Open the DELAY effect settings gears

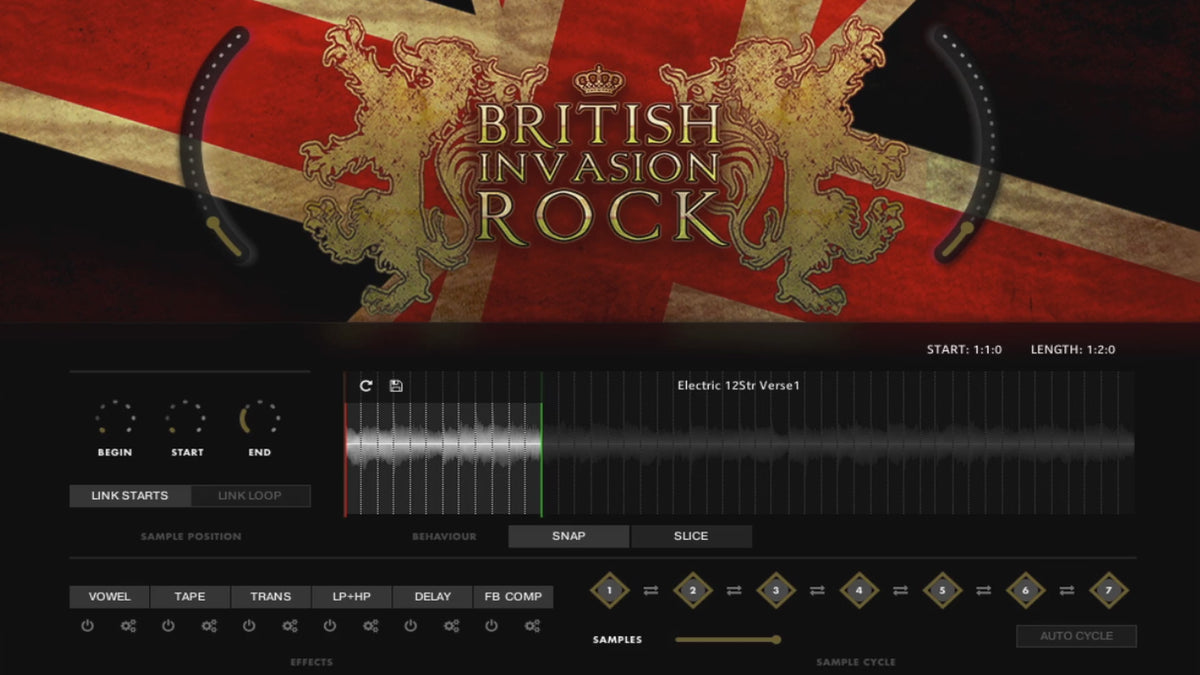click(x=451, y=626)
